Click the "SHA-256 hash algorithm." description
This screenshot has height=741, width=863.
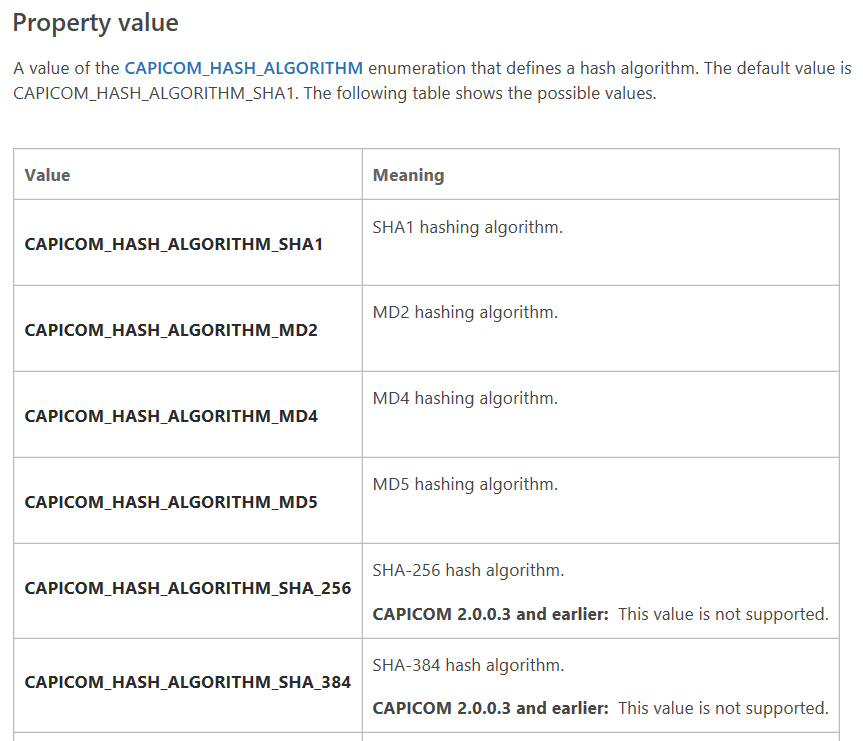point(468,570)
